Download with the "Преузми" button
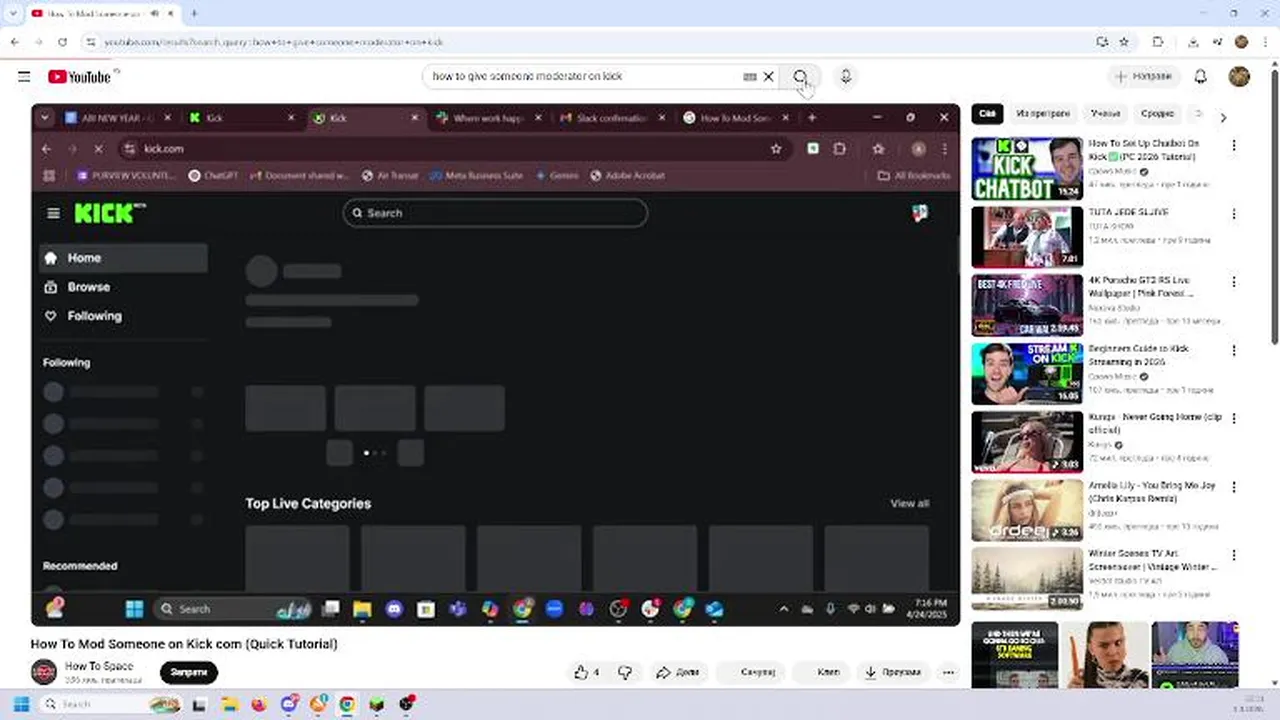 tap(894, 672)
